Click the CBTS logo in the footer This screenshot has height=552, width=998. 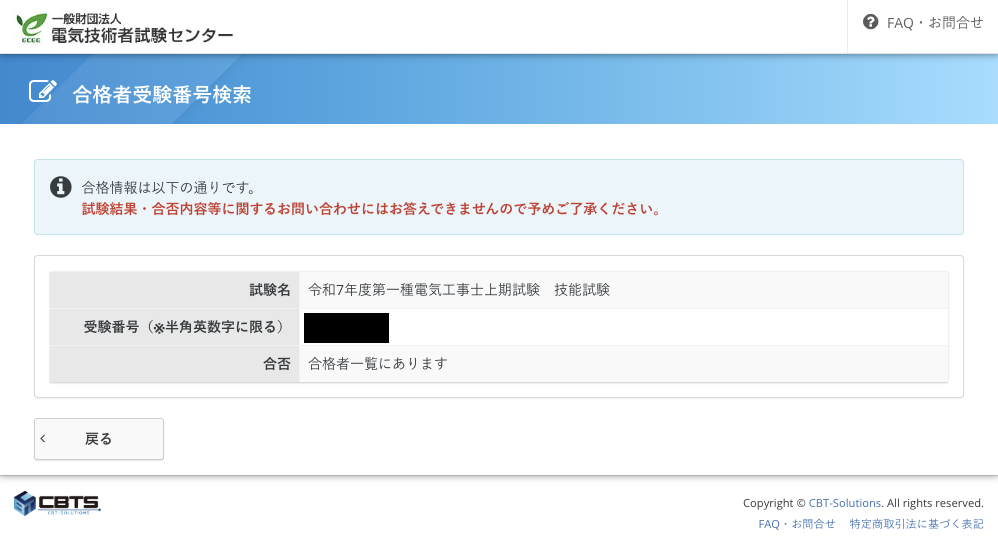(x=57, y=503)
